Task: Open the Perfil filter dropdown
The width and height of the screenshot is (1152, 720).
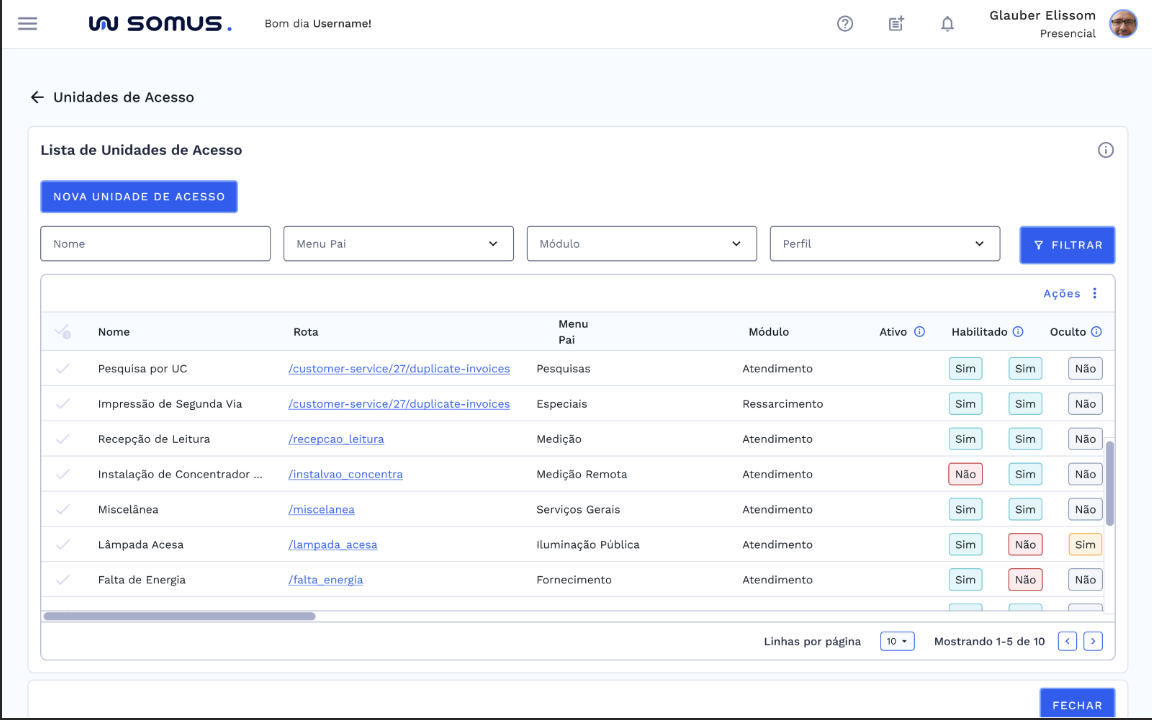Action: (884, 244)
